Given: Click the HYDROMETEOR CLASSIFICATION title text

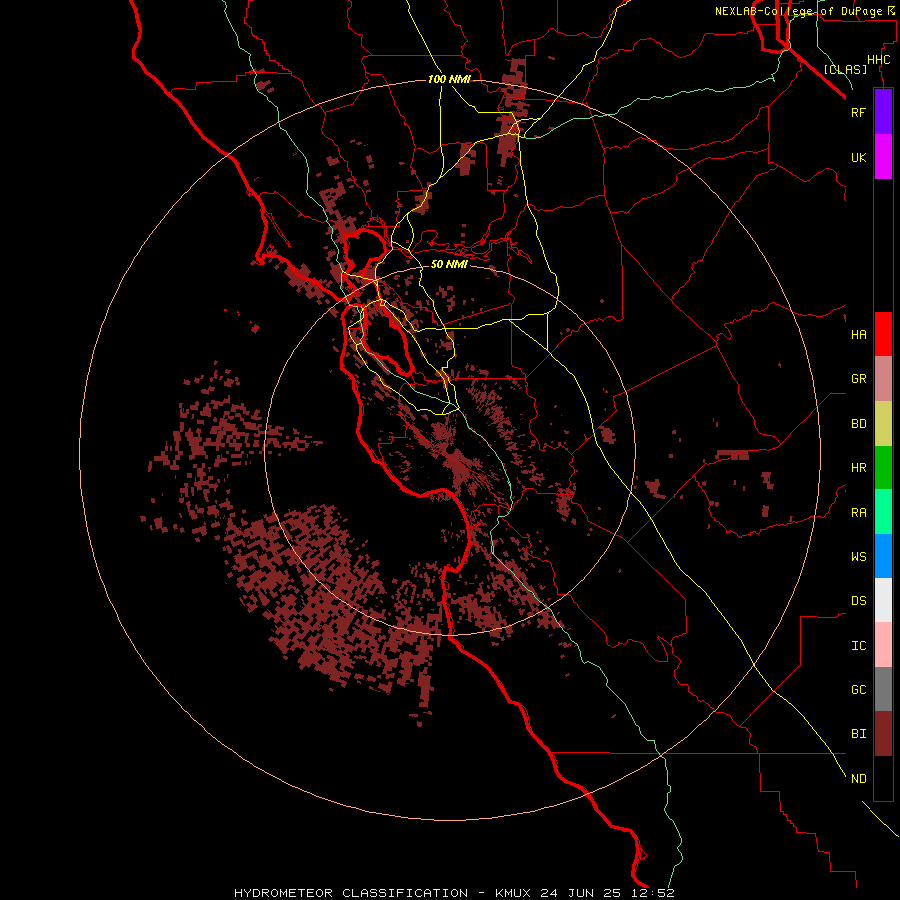Looking at the screenshot, I should click(x=351, y=893).
